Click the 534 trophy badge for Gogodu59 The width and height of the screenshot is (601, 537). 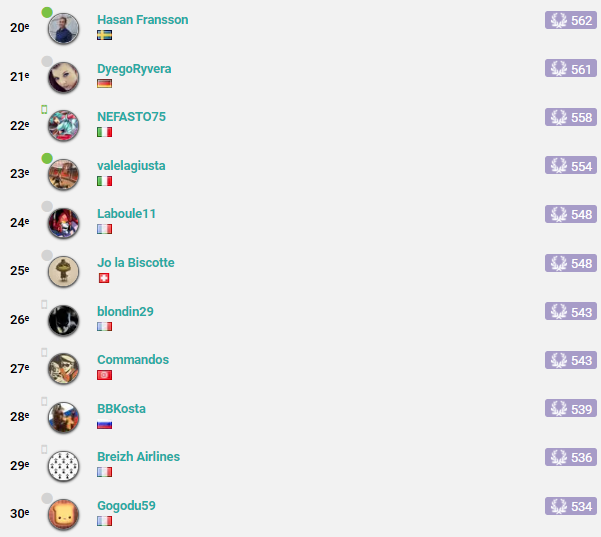tap(571, 506)
